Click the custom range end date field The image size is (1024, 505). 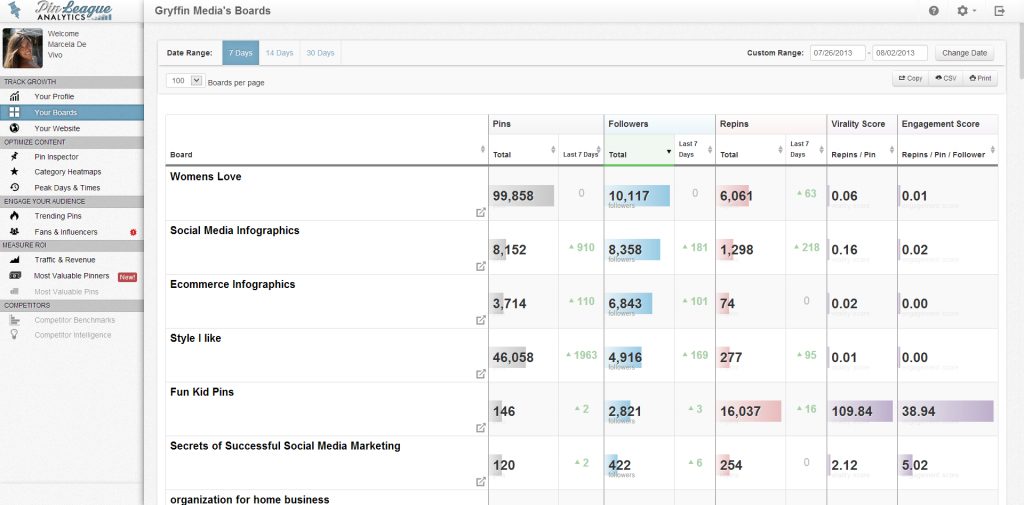[900, 53]
